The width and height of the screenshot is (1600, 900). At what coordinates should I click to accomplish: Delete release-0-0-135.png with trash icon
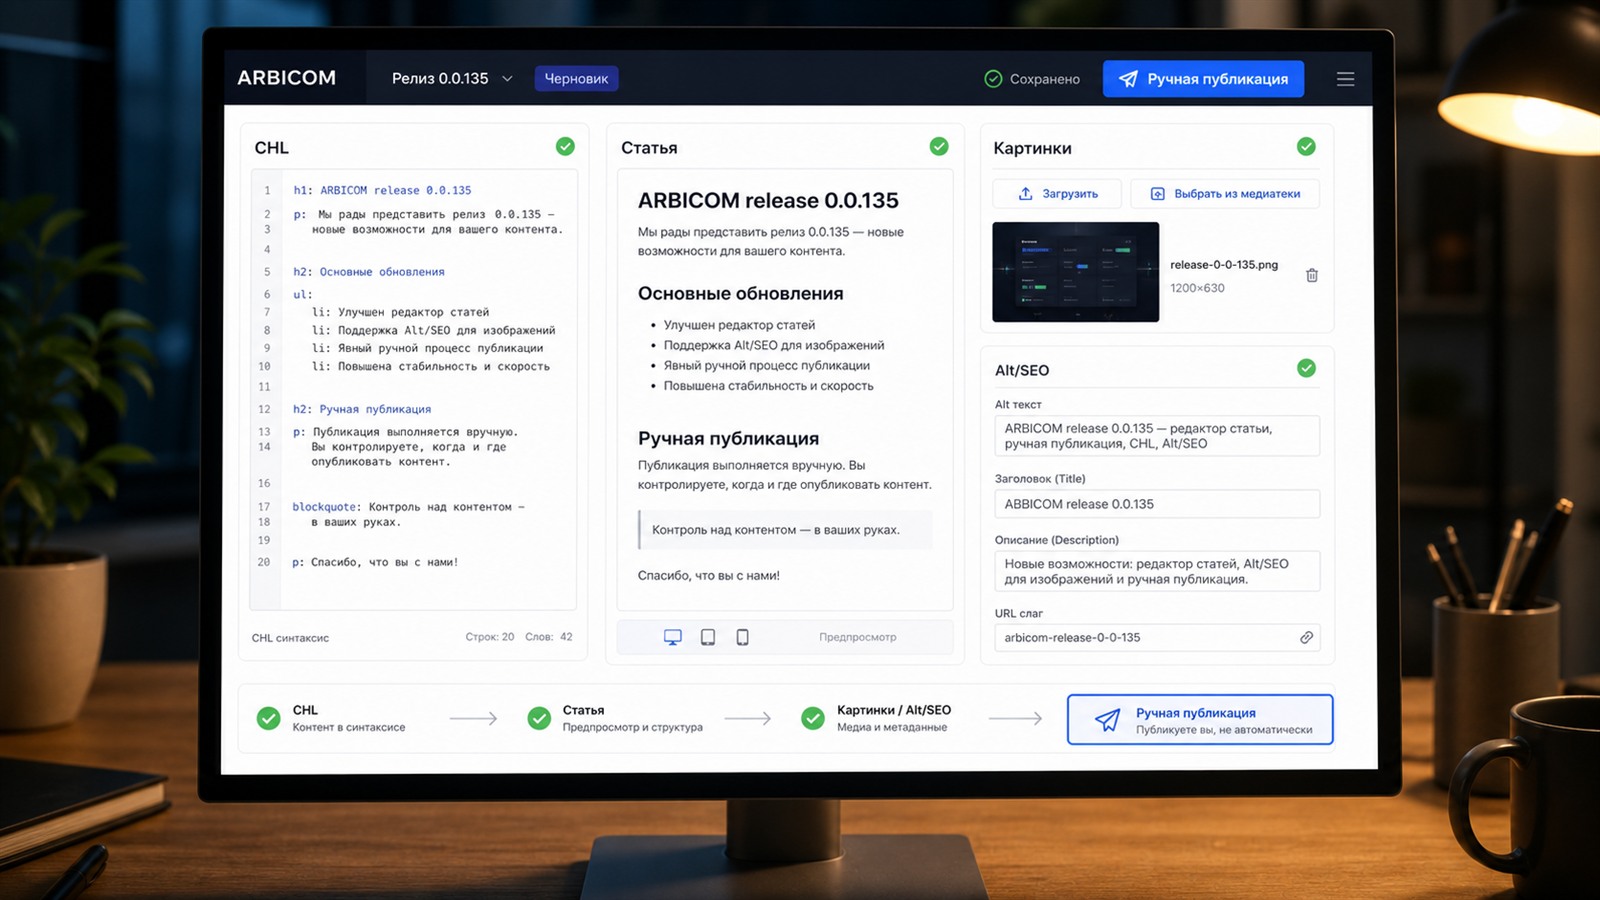click(1312, 275)
